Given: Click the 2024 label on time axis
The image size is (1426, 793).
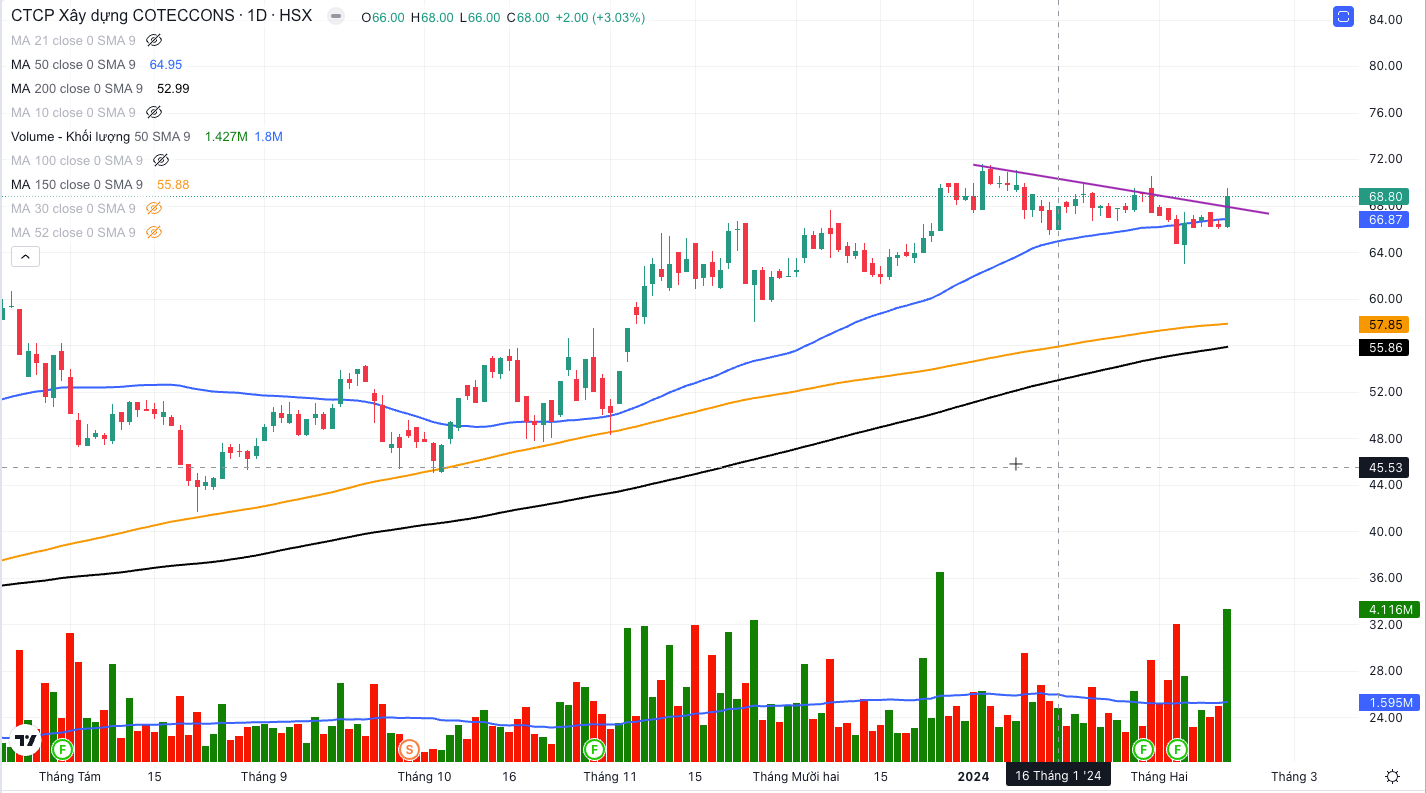Looking at the screenshot, I should click(x=973, y=776).
